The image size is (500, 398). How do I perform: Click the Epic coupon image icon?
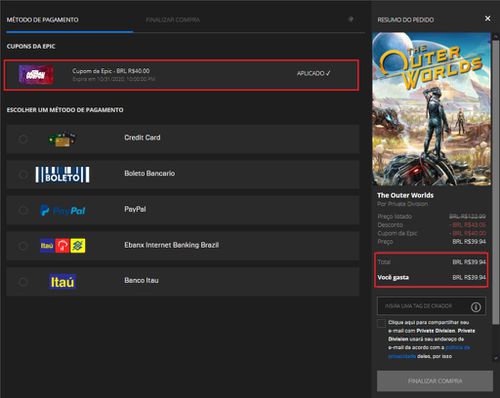(x=36, y=75)
